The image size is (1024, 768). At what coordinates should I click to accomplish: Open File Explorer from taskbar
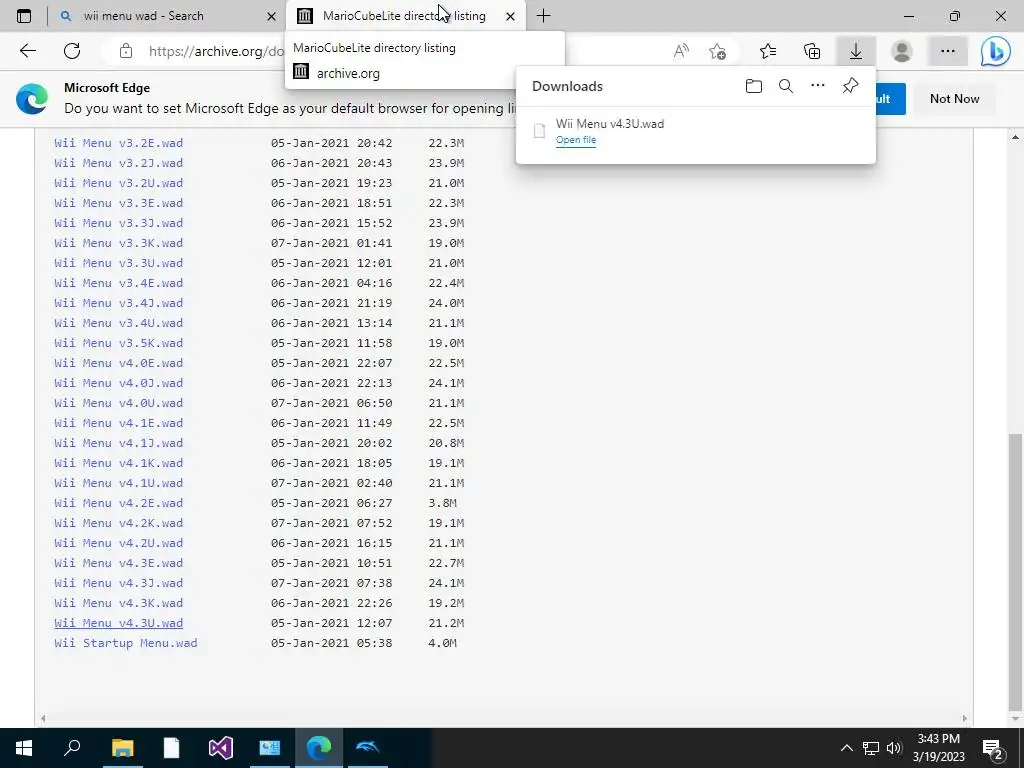pyautogui.click(x=122, y=748)
